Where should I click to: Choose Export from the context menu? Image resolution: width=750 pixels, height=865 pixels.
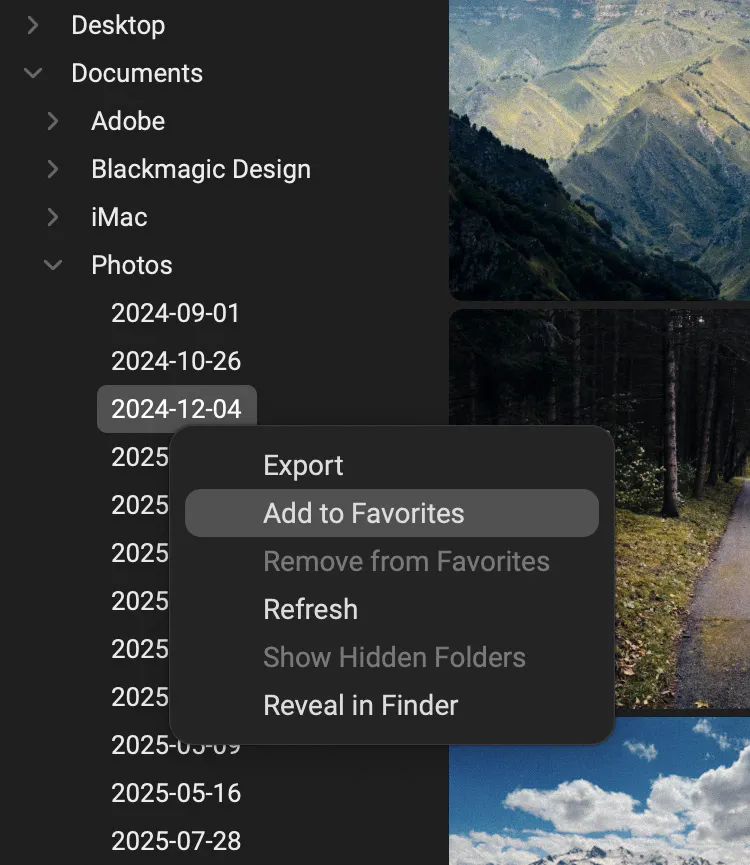coord(303,465)
